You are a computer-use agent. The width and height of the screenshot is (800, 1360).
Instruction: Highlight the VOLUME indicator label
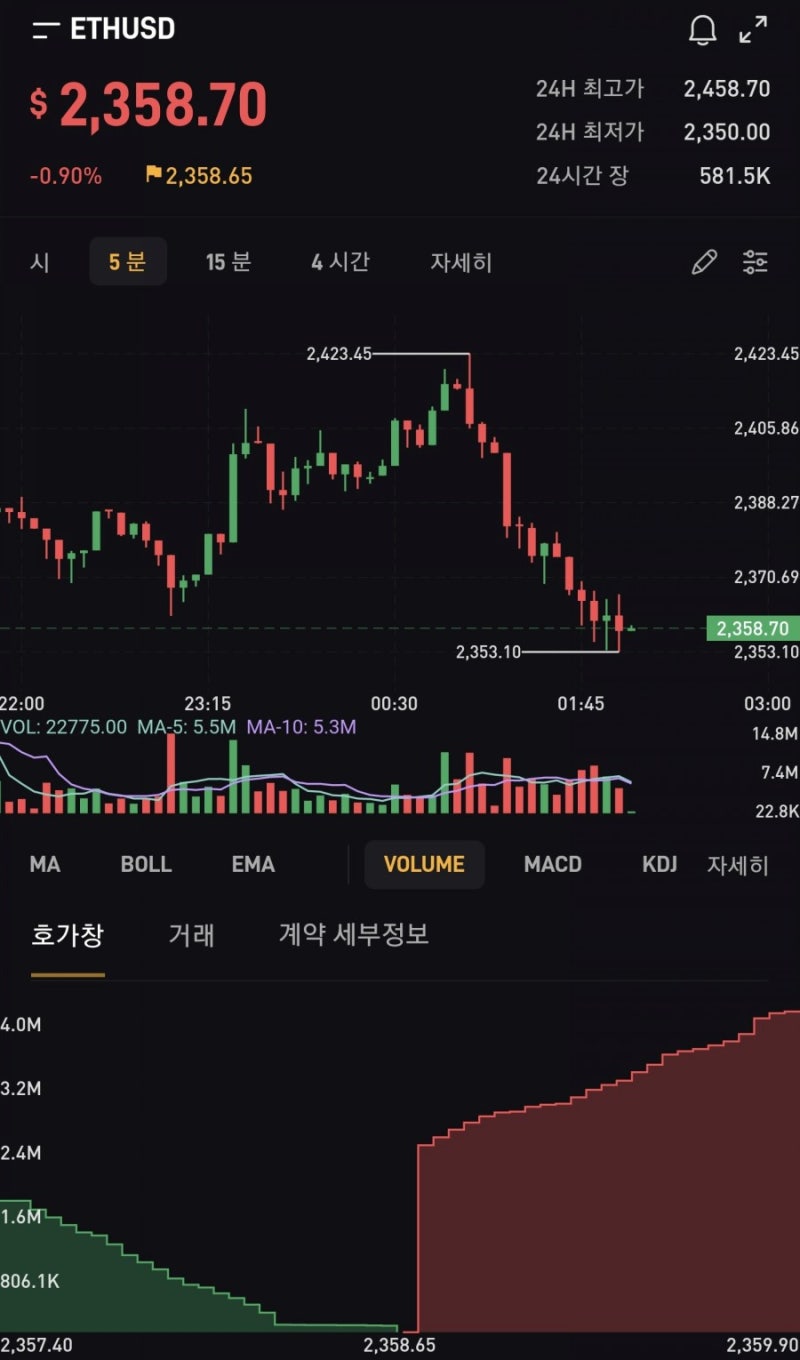click(424, 864)
